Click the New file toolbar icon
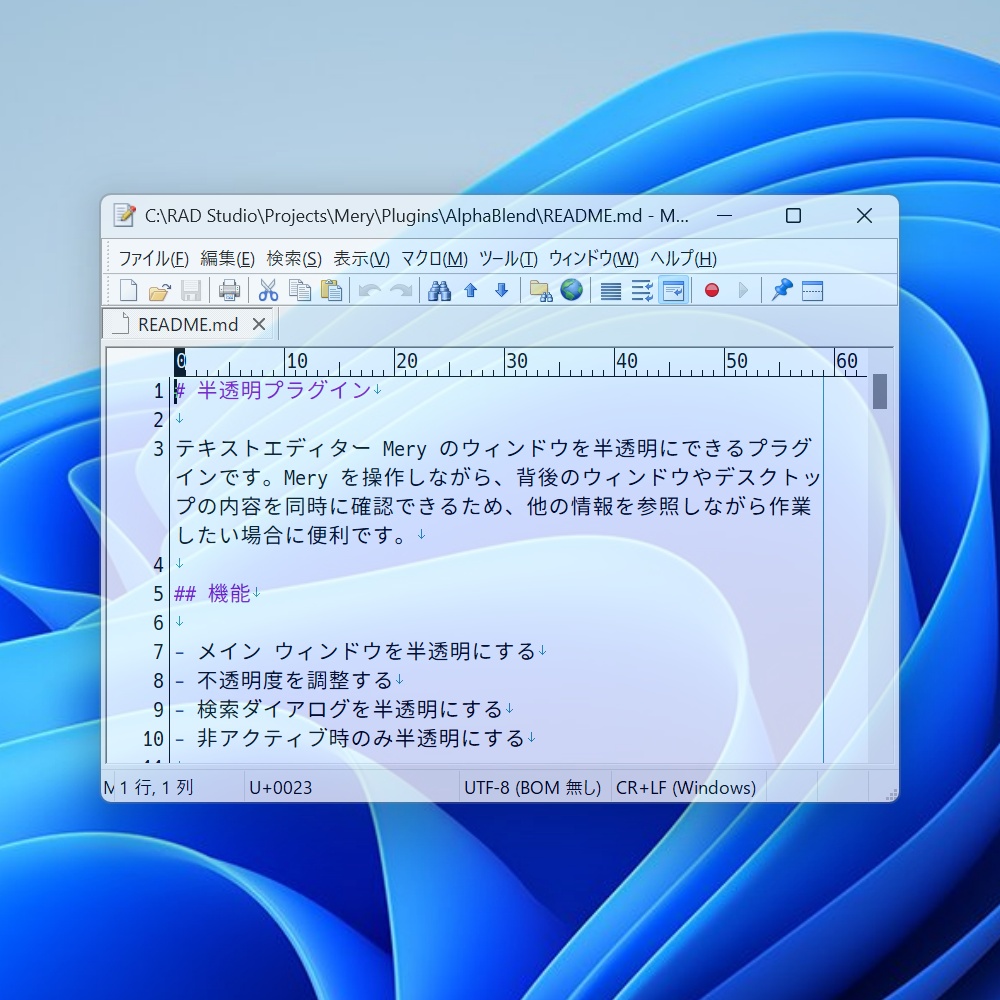This screenshot has height=1000, width=1000. (128, 291)
